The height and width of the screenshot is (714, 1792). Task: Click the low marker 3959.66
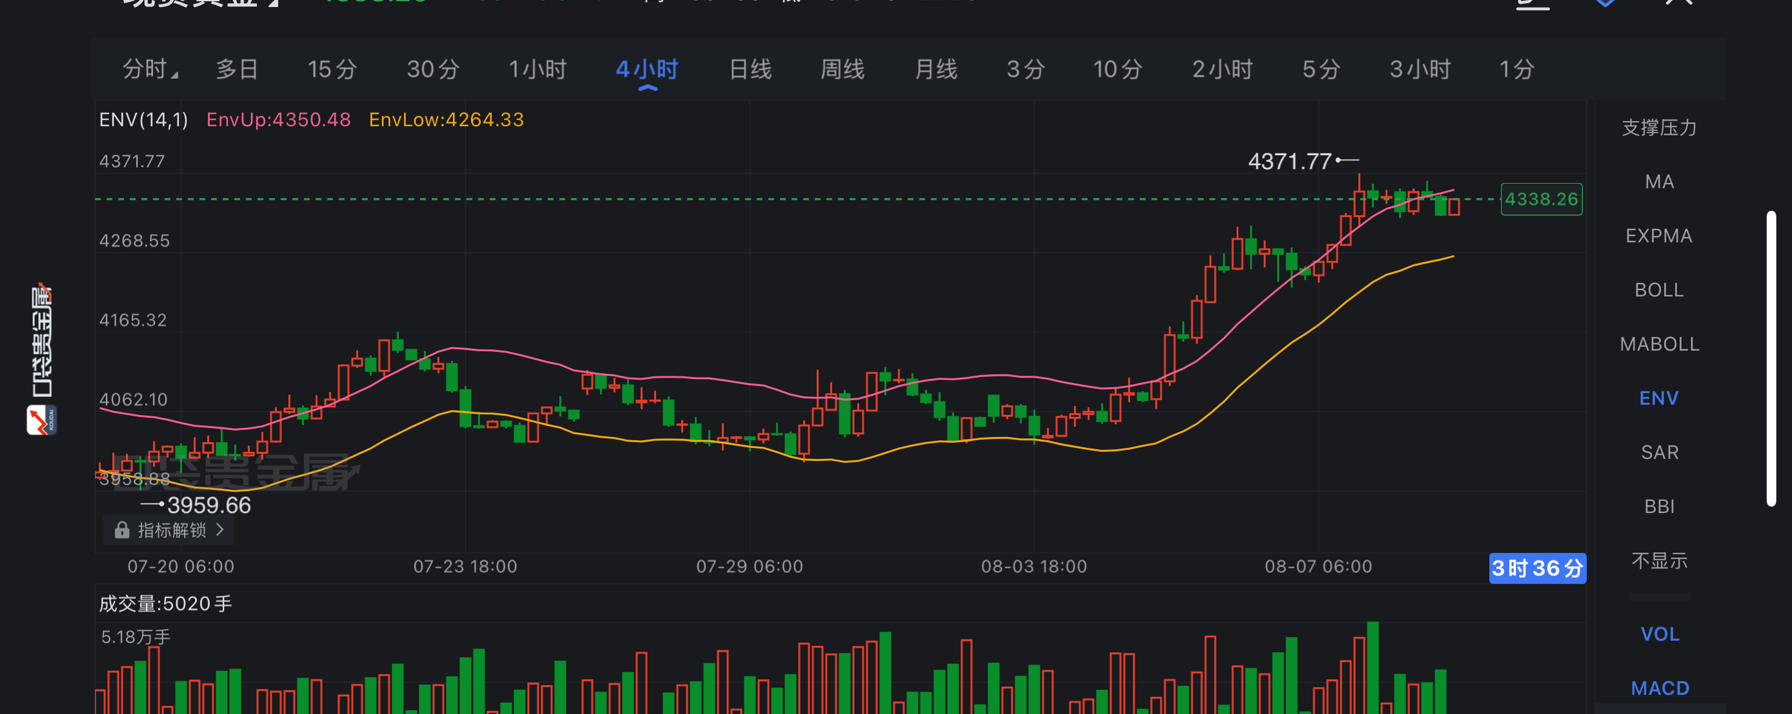[x=208, y=505]
